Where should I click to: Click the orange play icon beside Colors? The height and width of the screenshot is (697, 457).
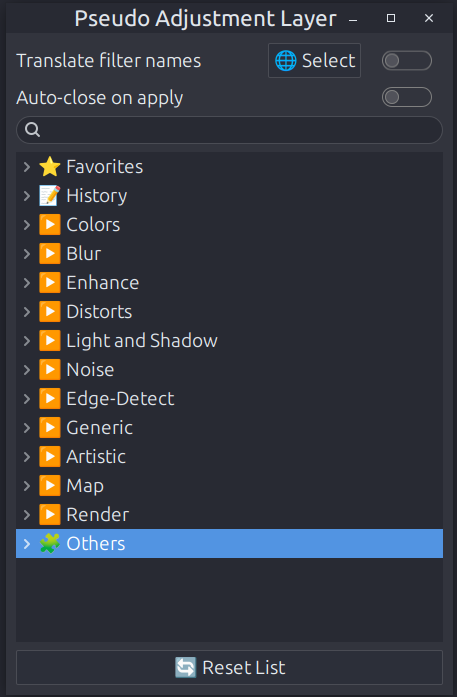[49, 225]
